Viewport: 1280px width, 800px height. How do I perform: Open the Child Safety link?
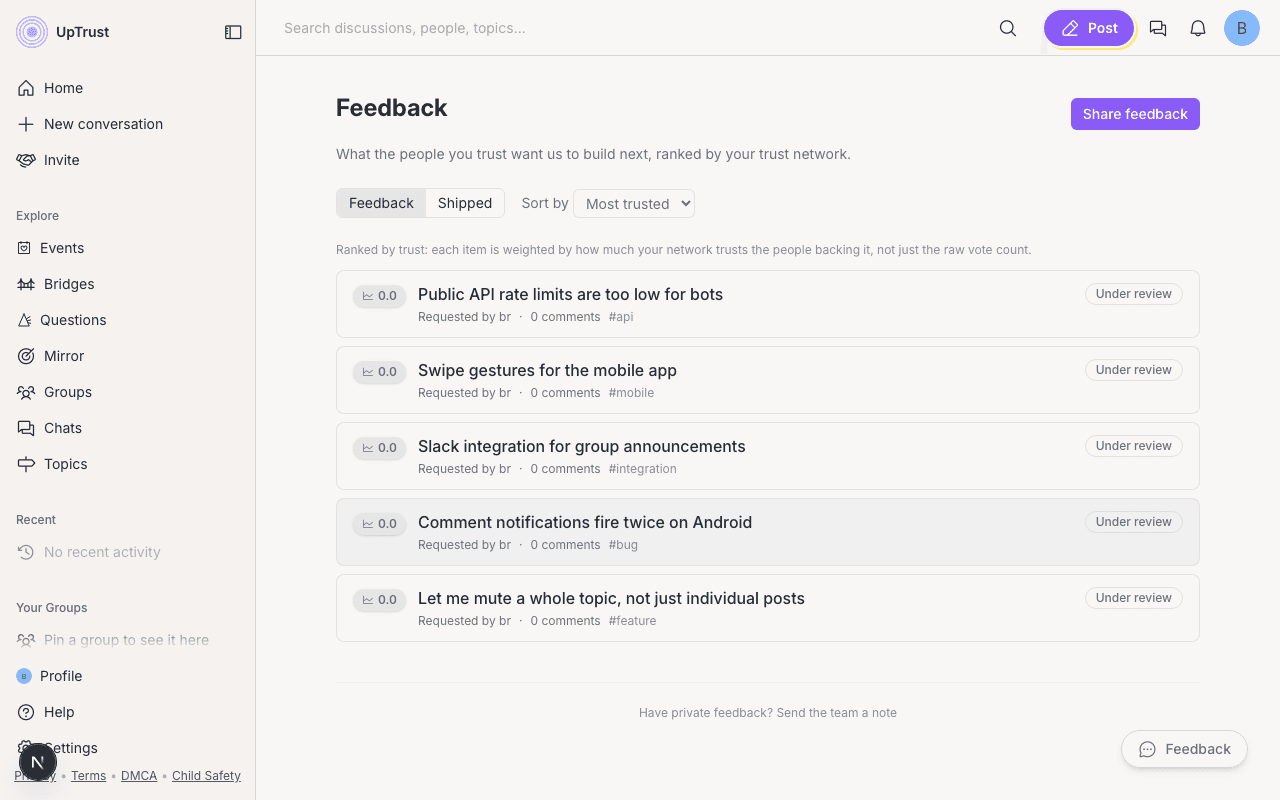(206, 776)
